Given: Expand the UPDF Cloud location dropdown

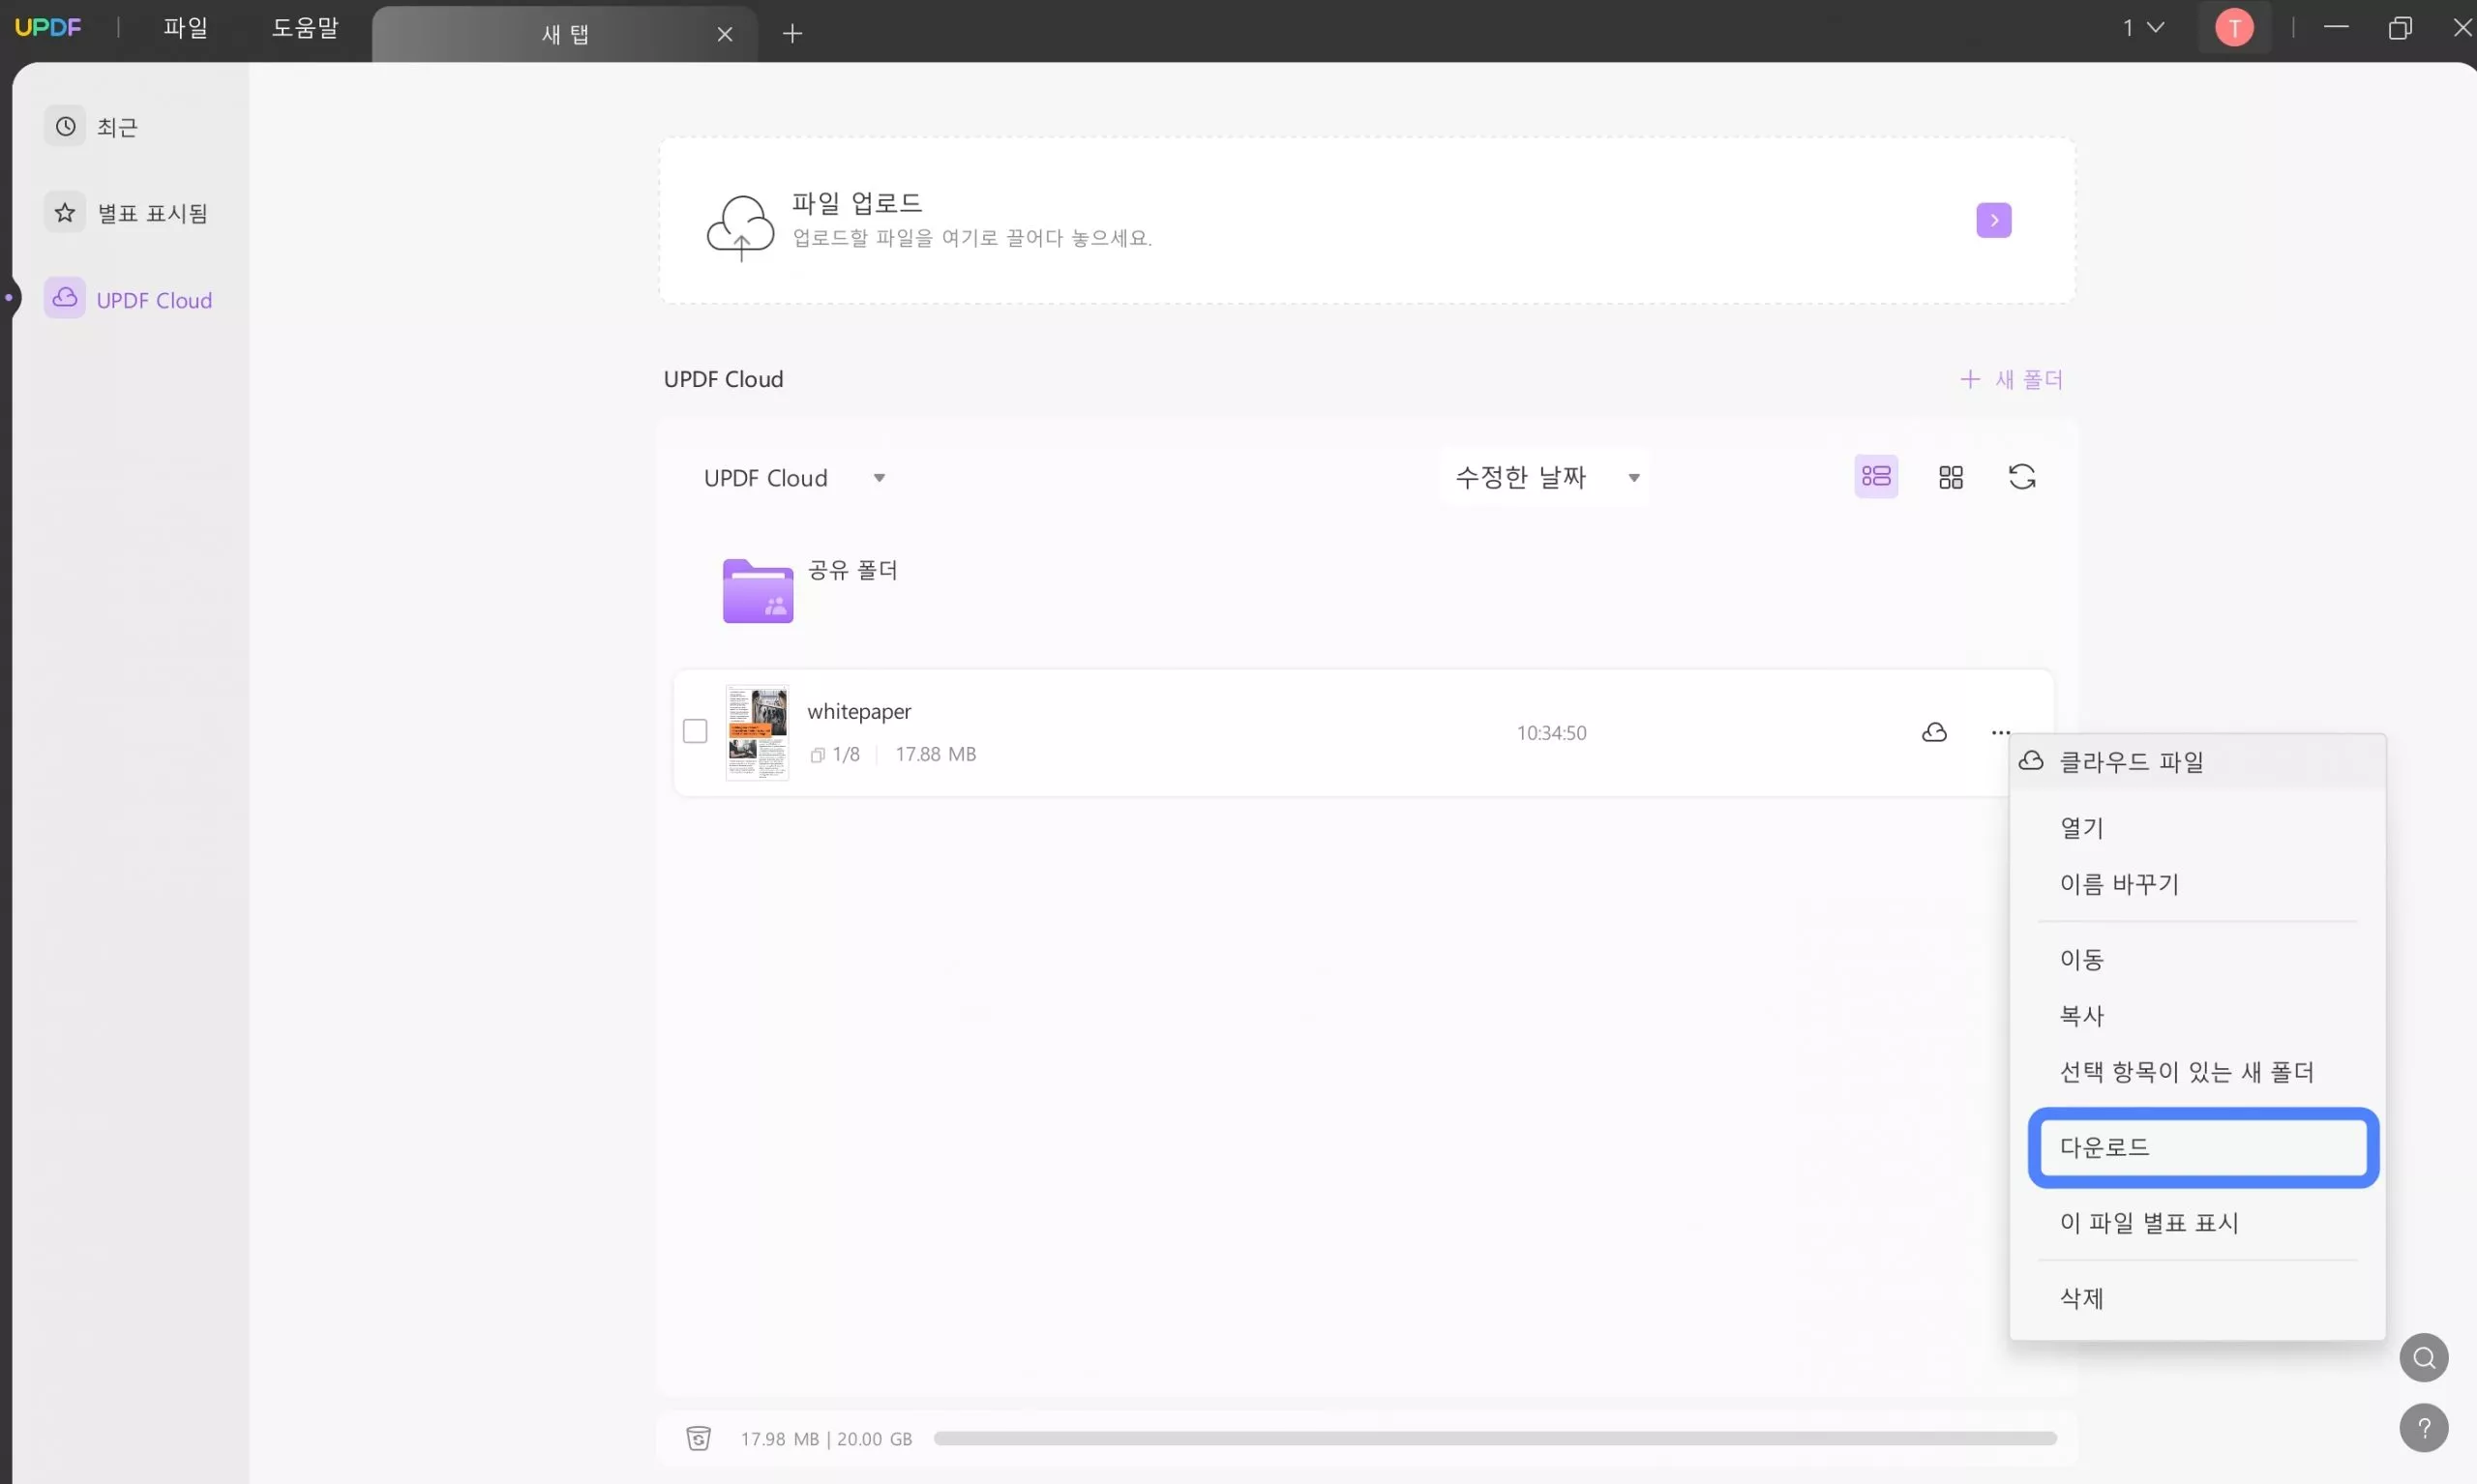Looking at the screenshot, I should (794, 478).
